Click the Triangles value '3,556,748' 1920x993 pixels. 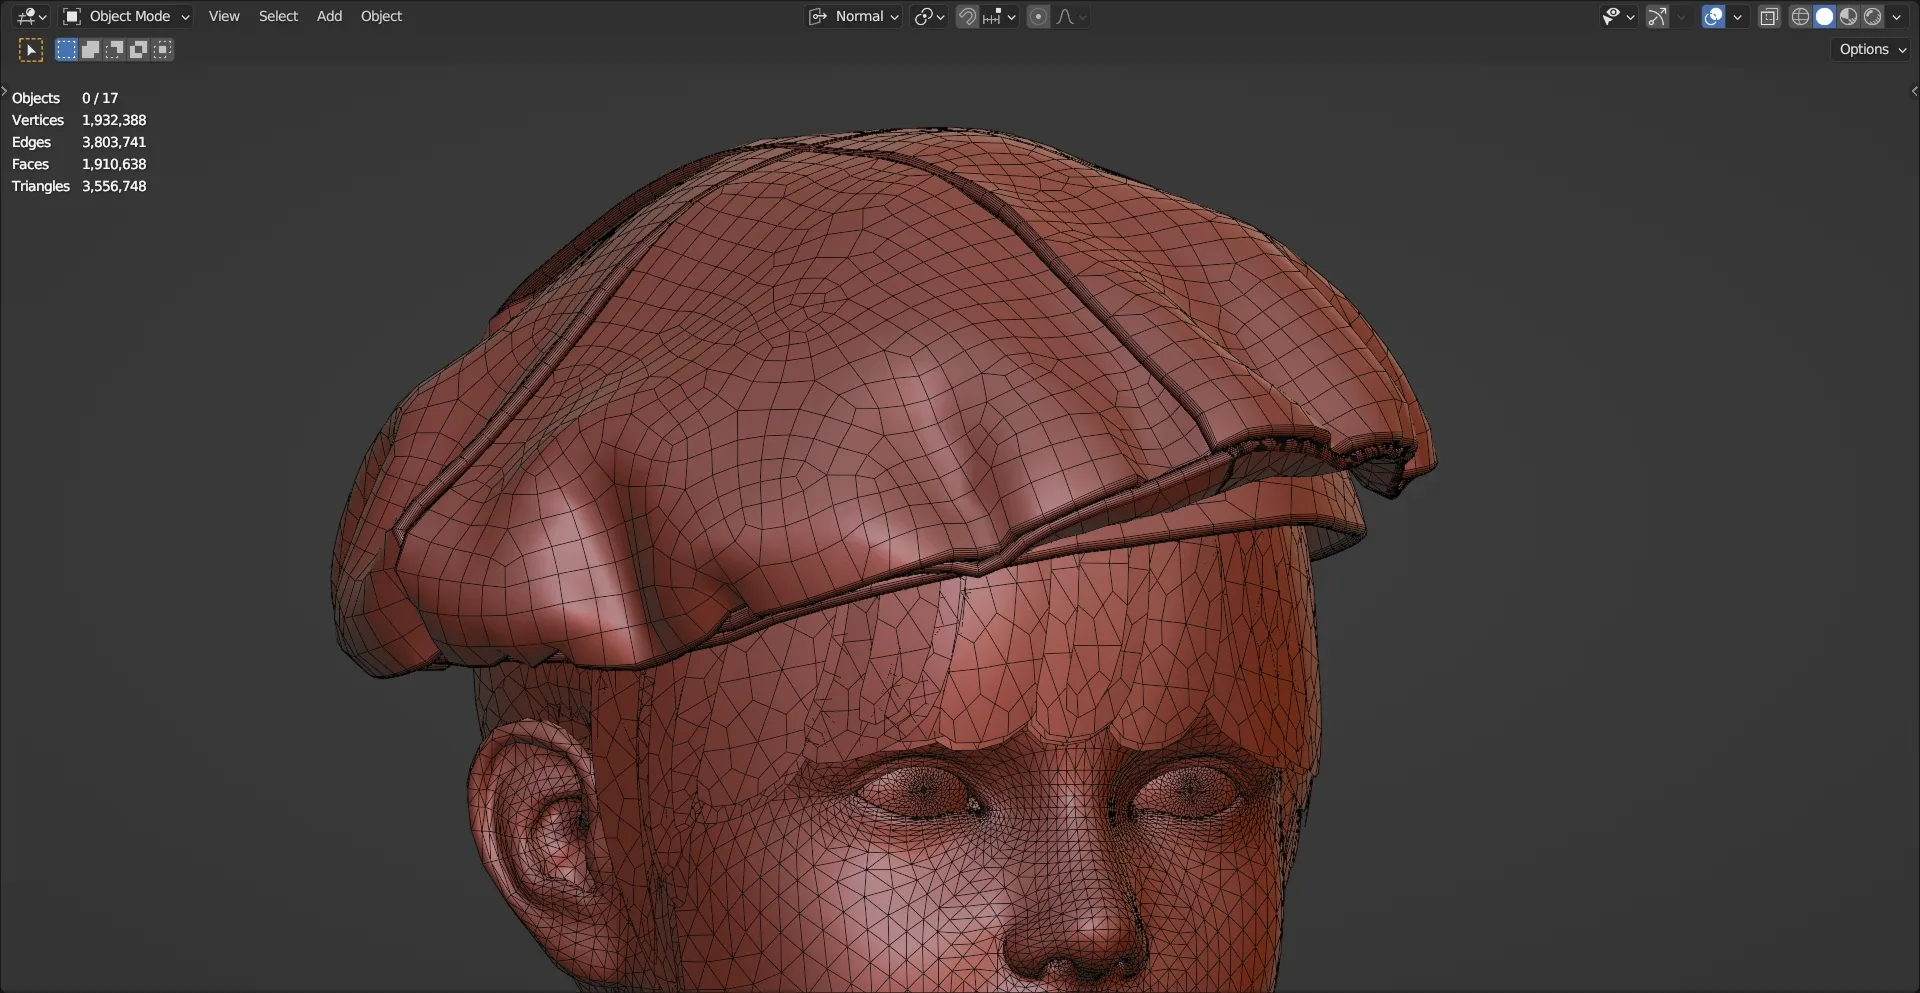114,186
